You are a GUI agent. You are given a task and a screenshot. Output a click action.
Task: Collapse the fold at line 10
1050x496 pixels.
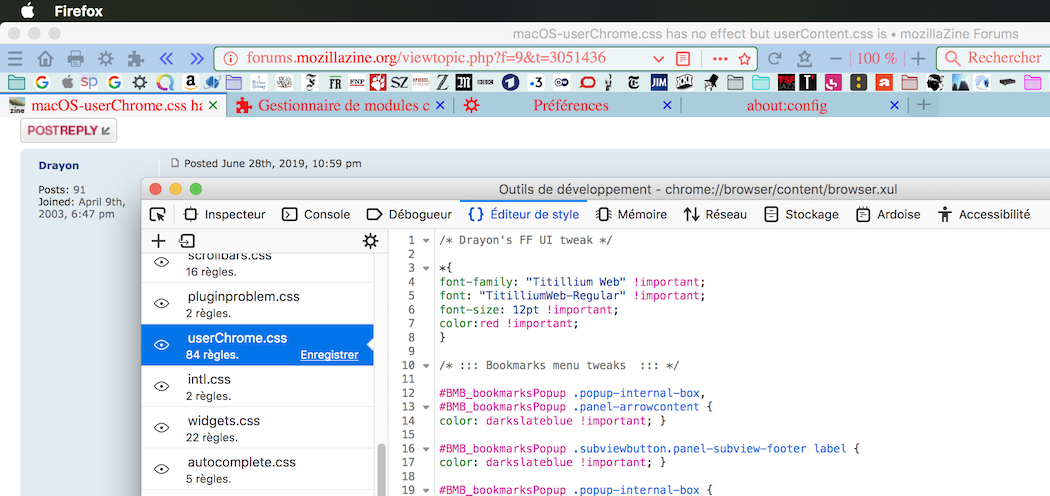pyautogui.click(x=425, y=365)
